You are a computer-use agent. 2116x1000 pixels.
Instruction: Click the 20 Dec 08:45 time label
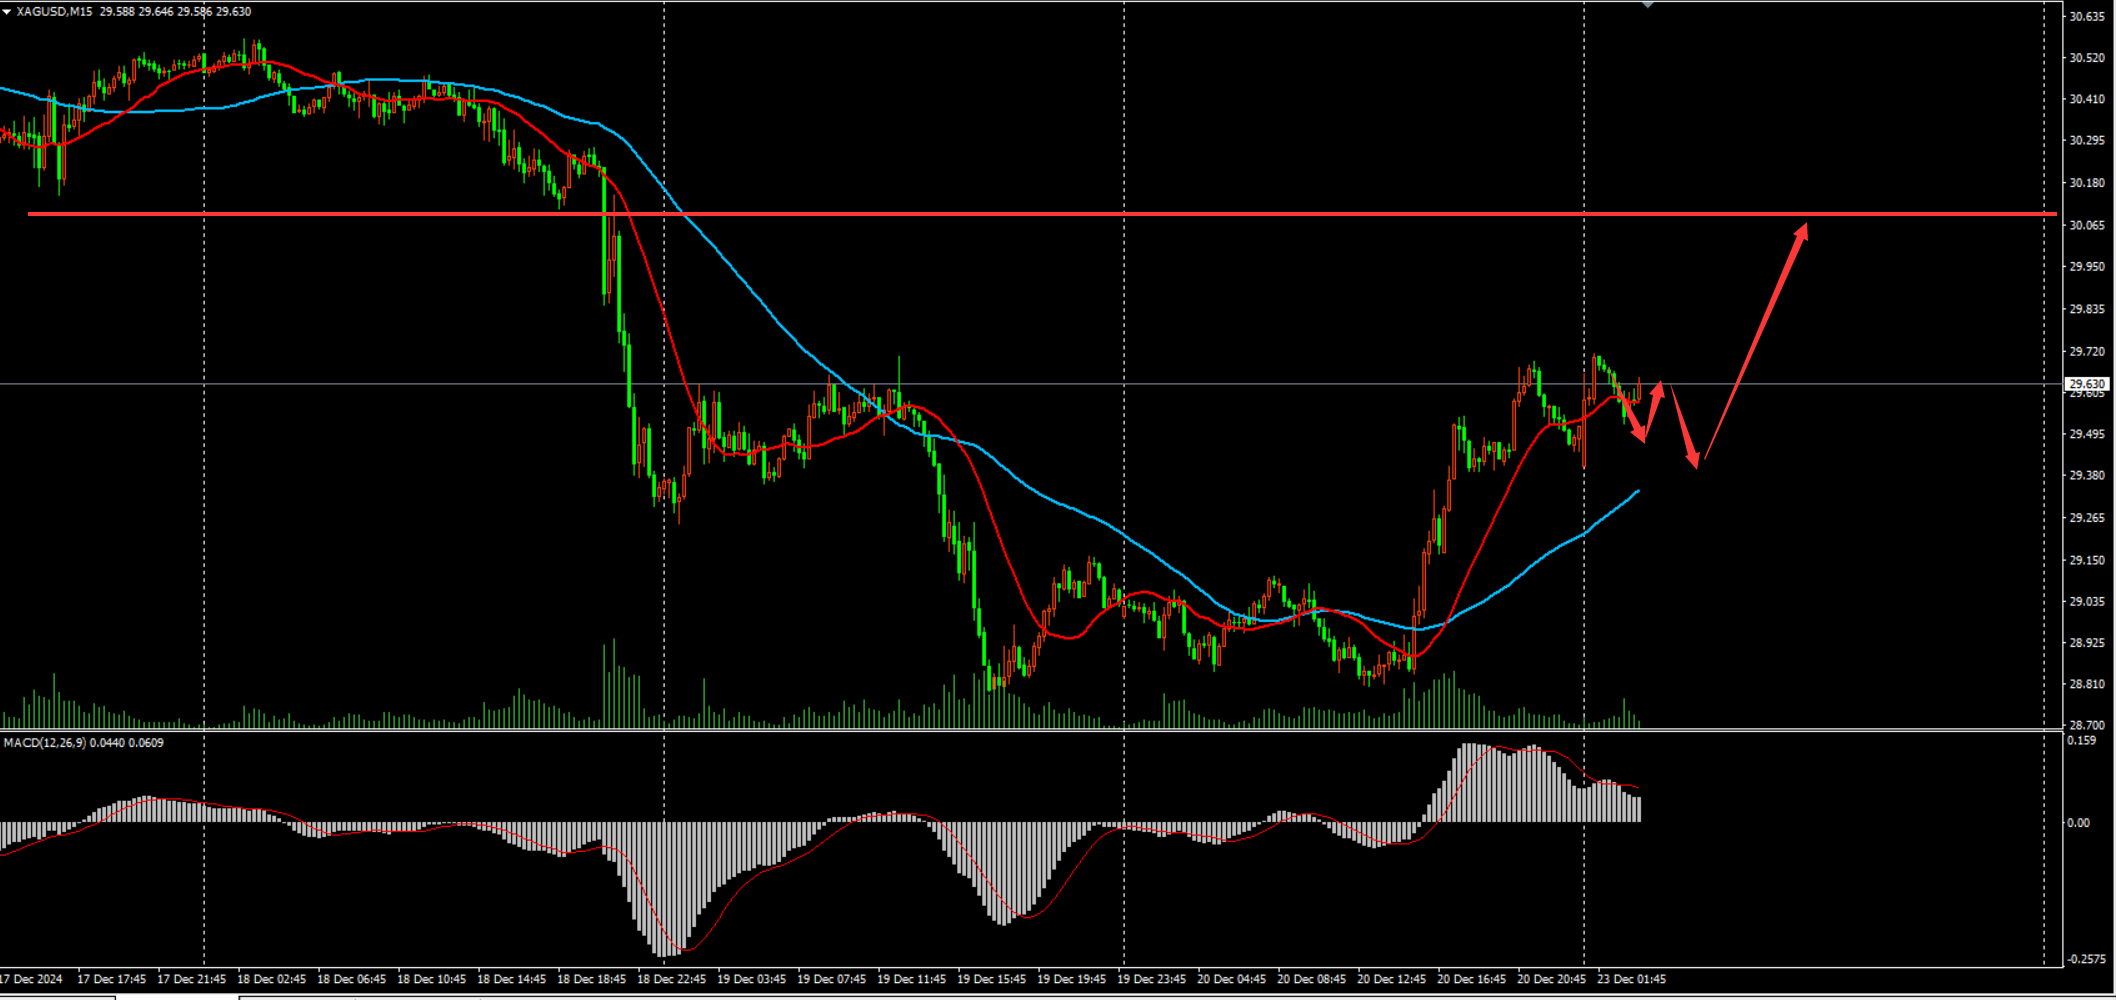[1311, 979]
